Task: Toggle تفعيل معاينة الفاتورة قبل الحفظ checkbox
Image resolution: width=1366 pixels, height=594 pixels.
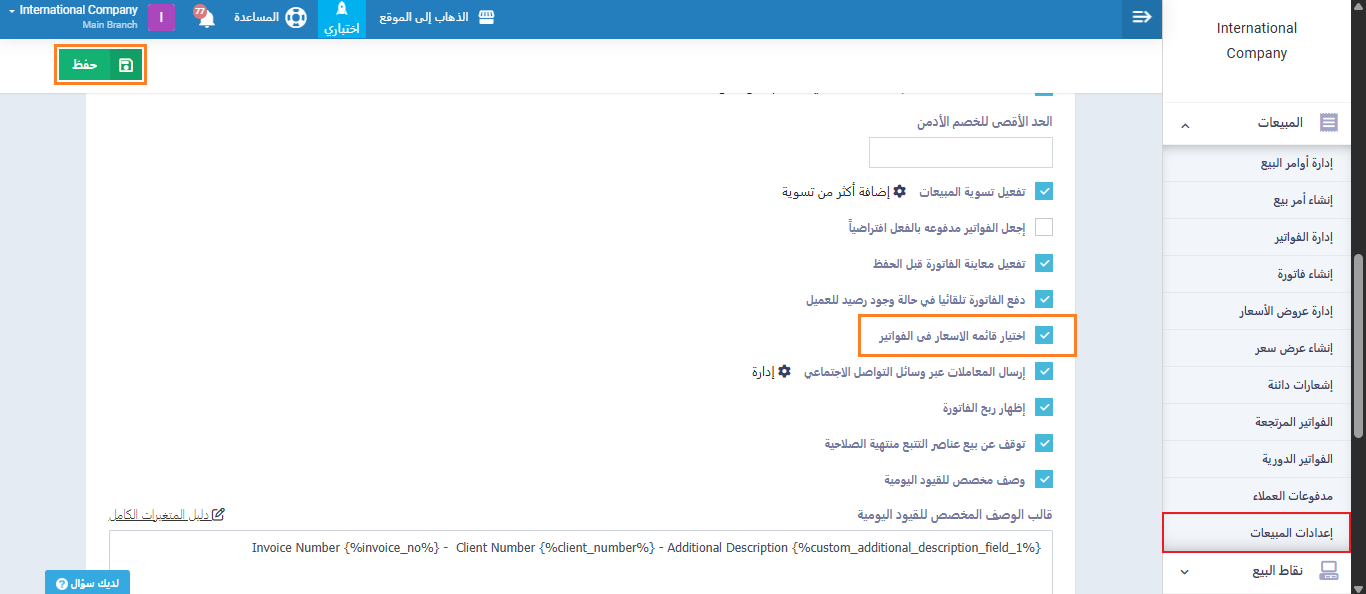Action: pos(1044,263)
